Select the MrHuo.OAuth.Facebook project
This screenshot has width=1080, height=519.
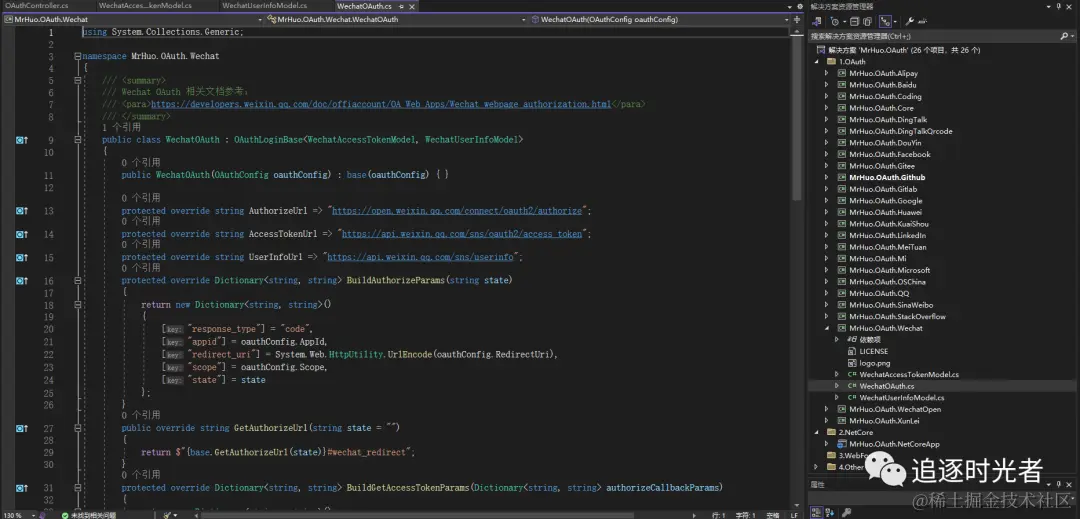pos(890,154)
